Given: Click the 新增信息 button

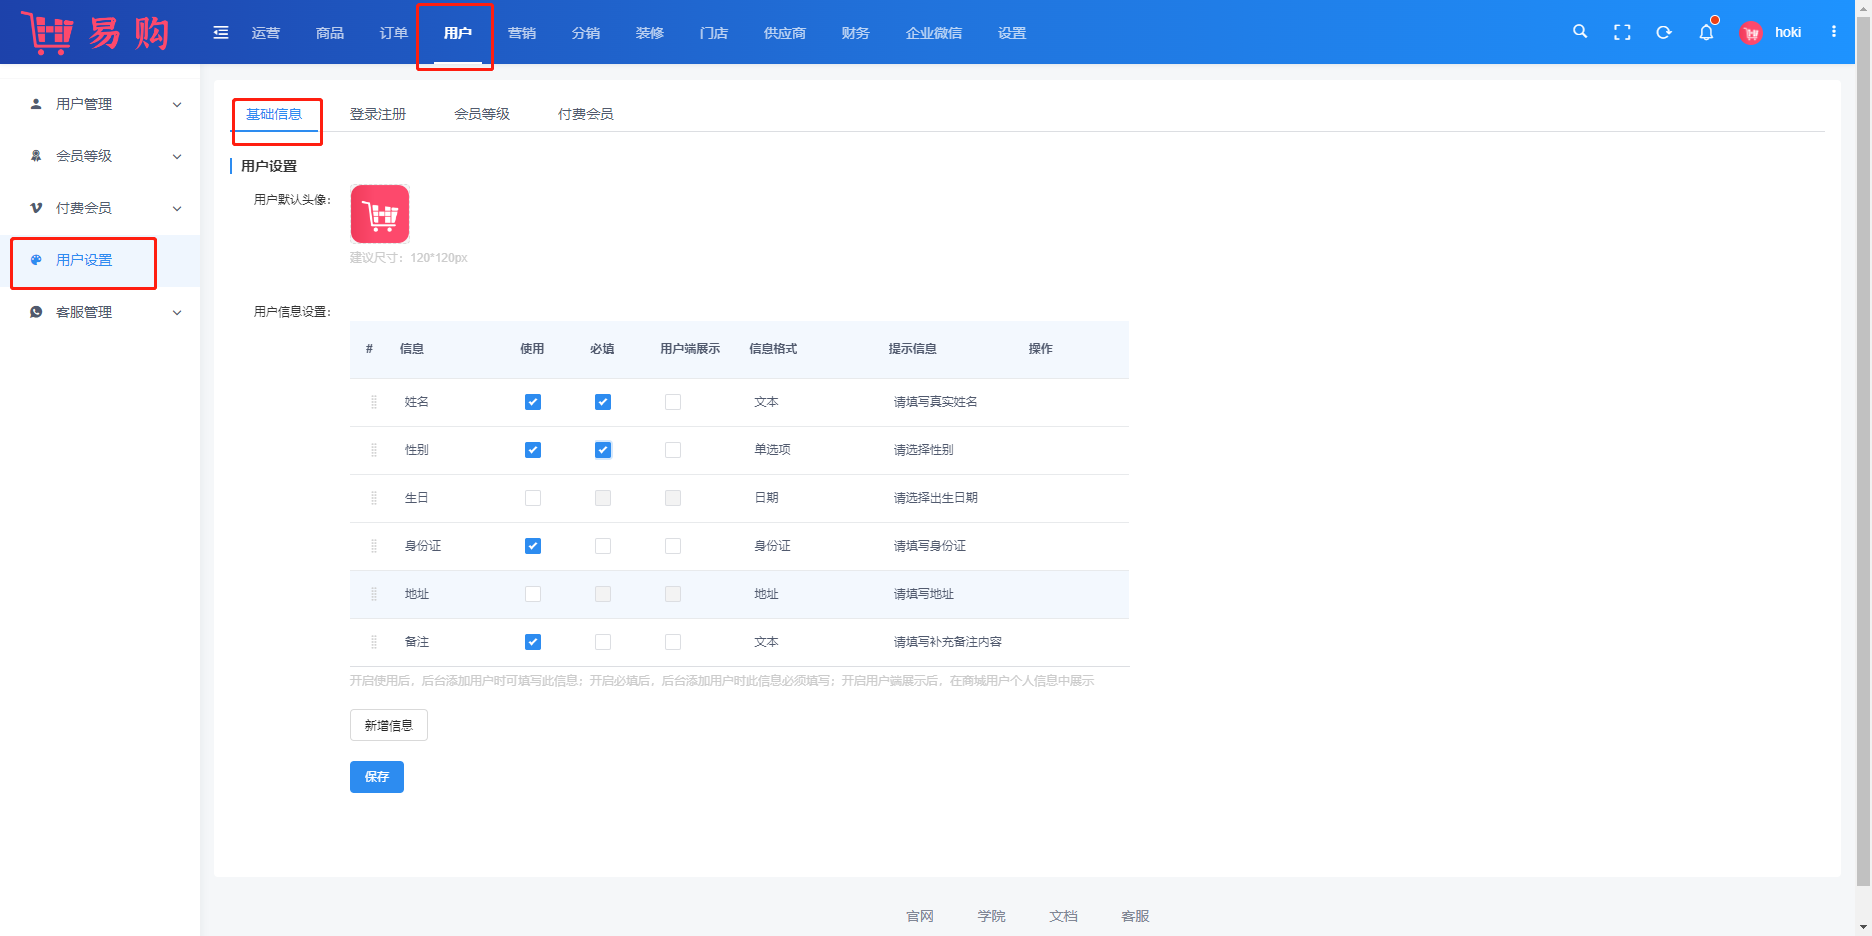Looking at the screenshot, I should (x=389, y=725).
